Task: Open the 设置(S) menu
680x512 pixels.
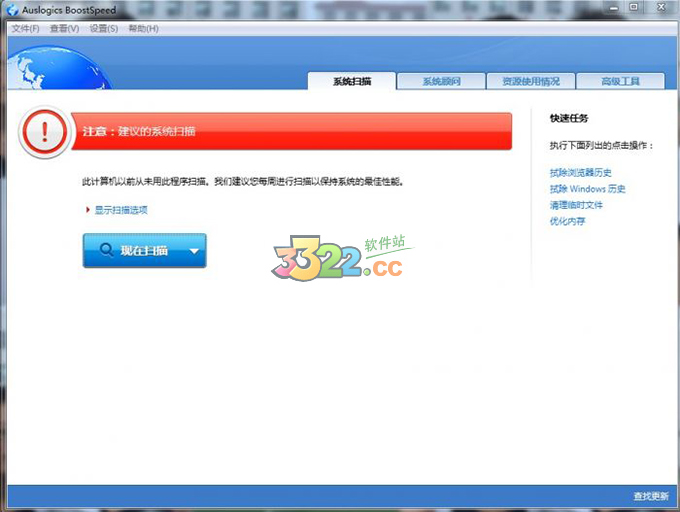Action: coord(104,29)
